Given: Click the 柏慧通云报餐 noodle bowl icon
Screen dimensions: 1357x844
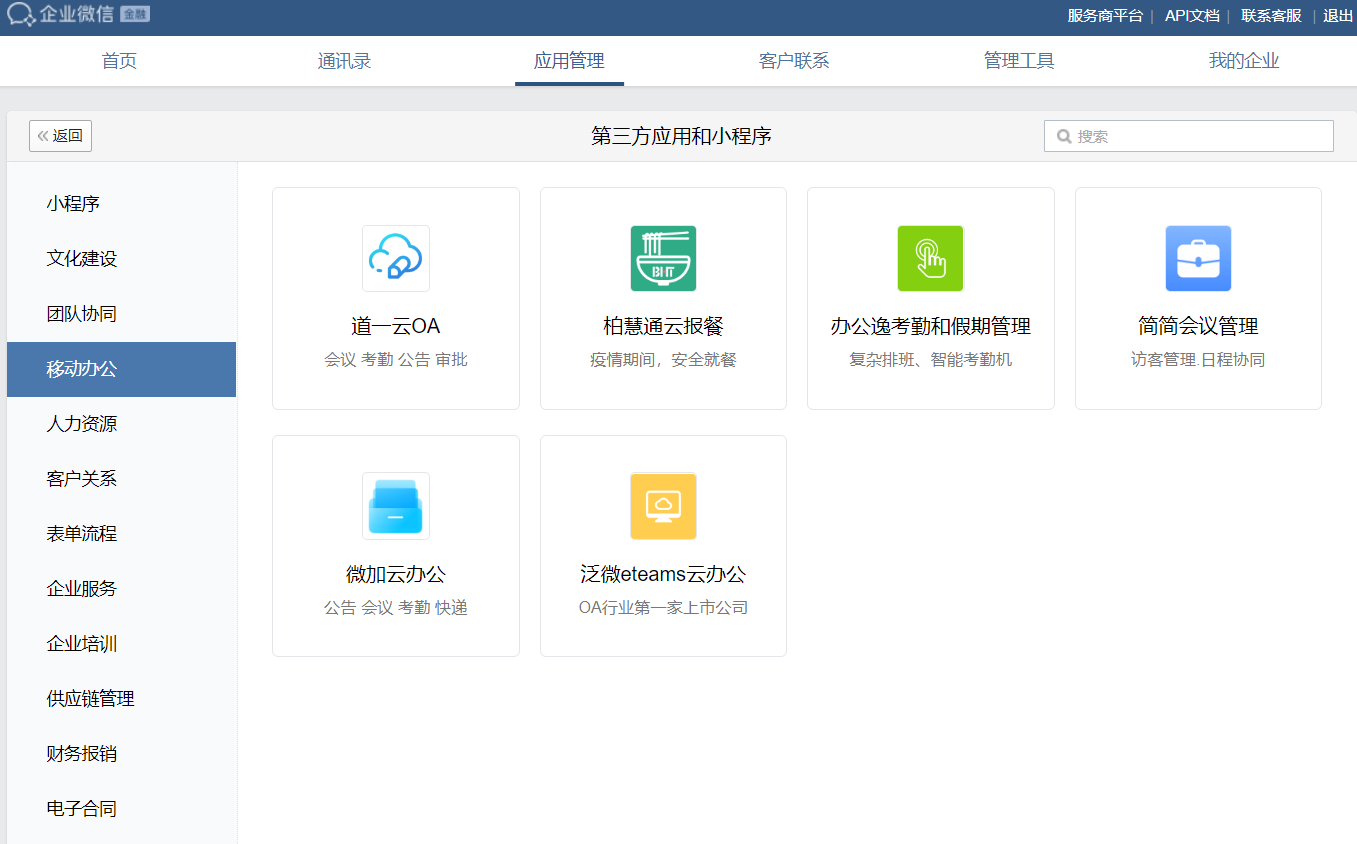Looking at the screenshot, I should point(663,258).
